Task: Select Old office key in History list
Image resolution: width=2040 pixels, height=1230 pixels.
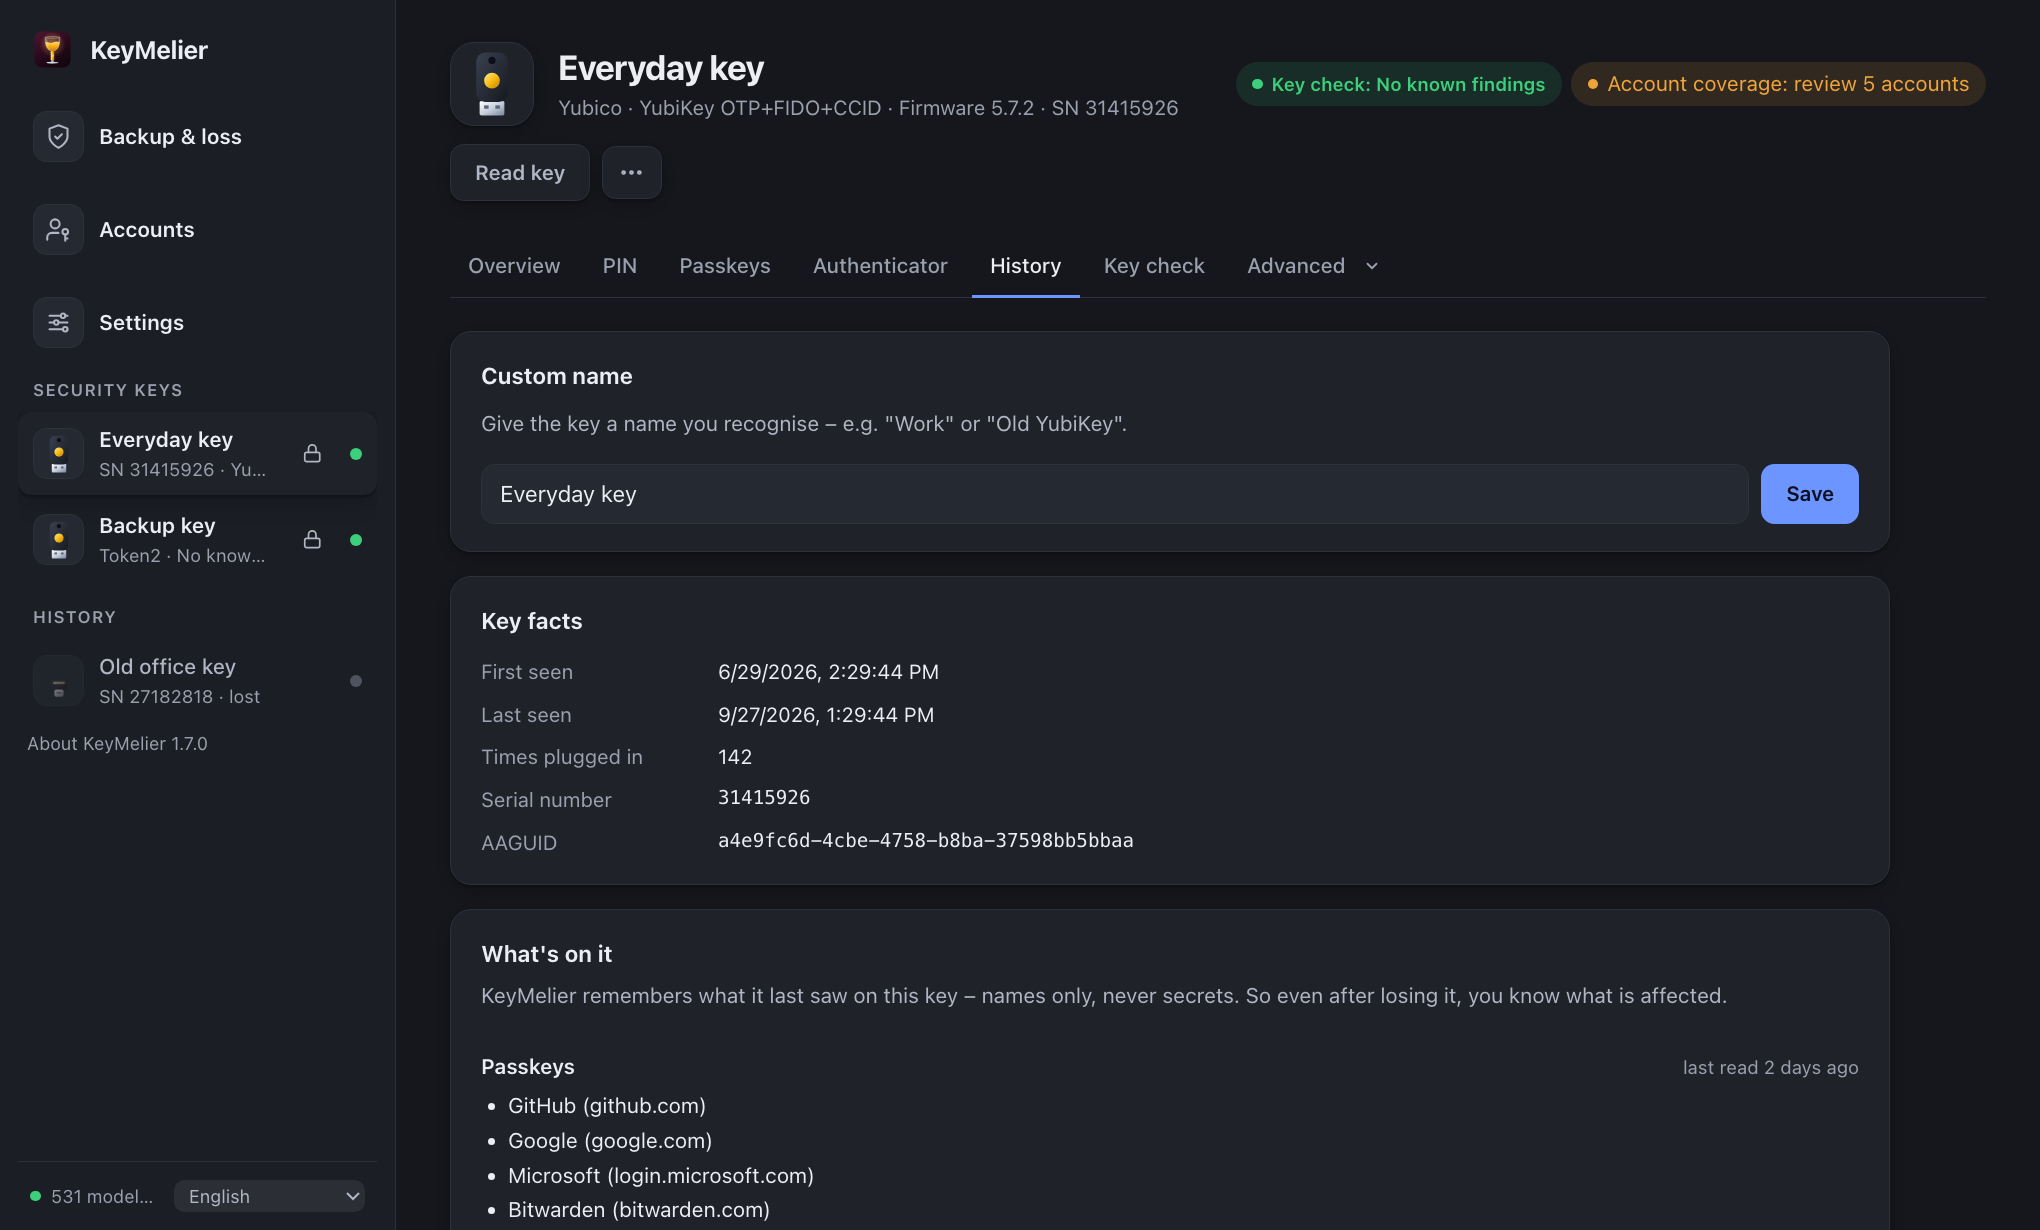Action: [197, 681]
